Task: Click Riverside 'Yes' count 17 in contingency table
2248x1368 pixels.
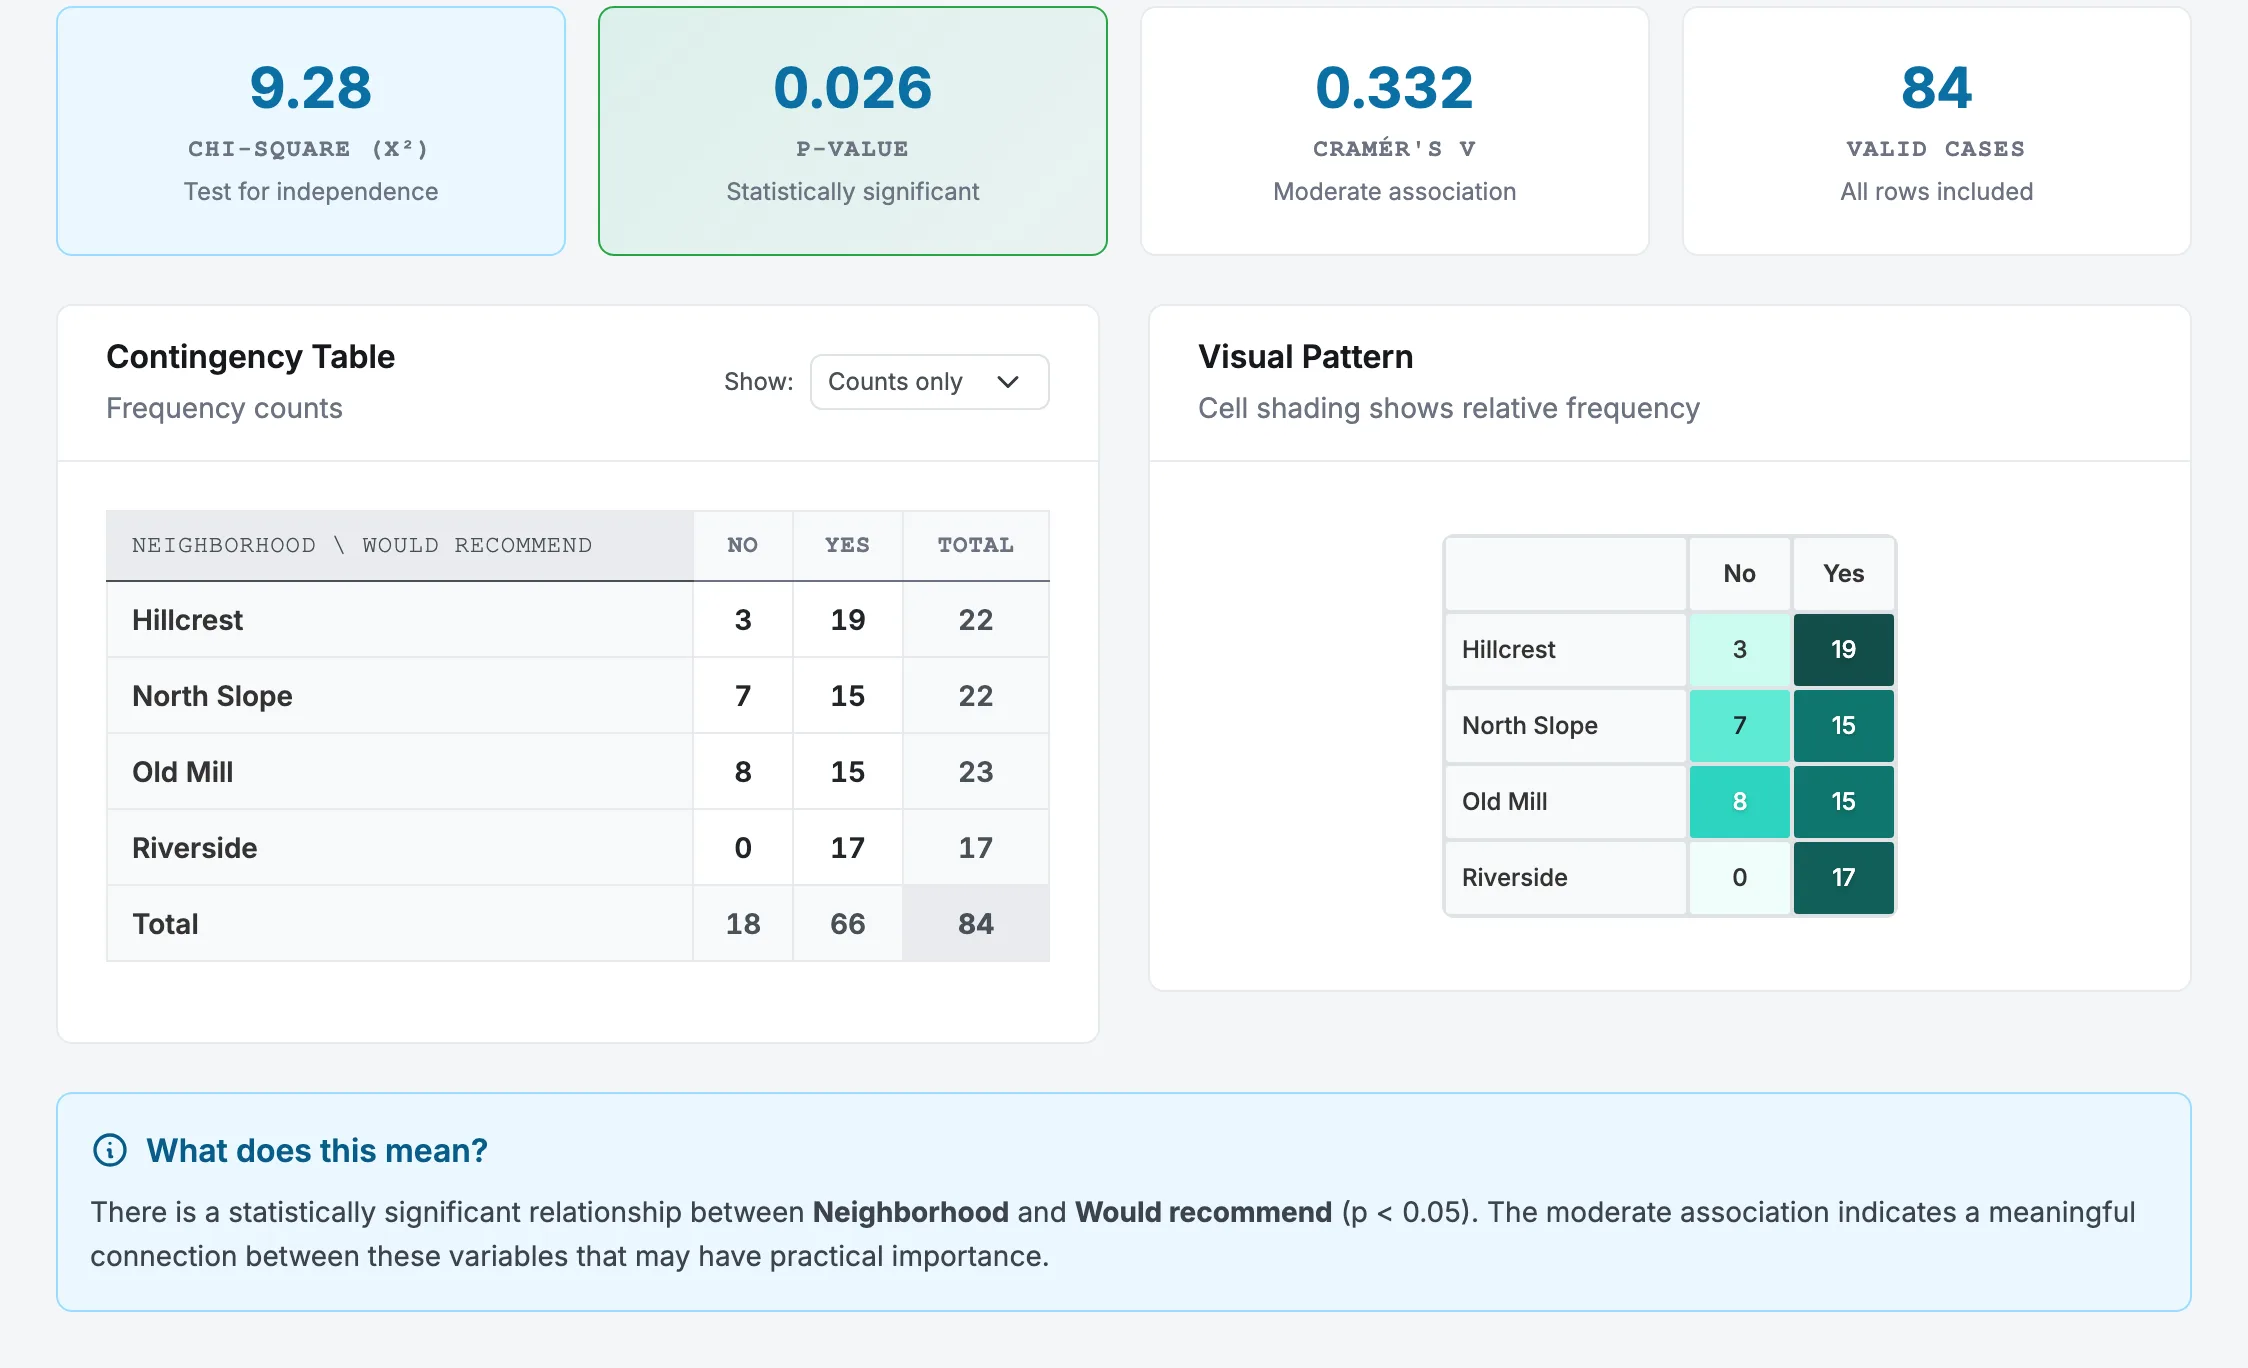Action: (x=848, y=848)
